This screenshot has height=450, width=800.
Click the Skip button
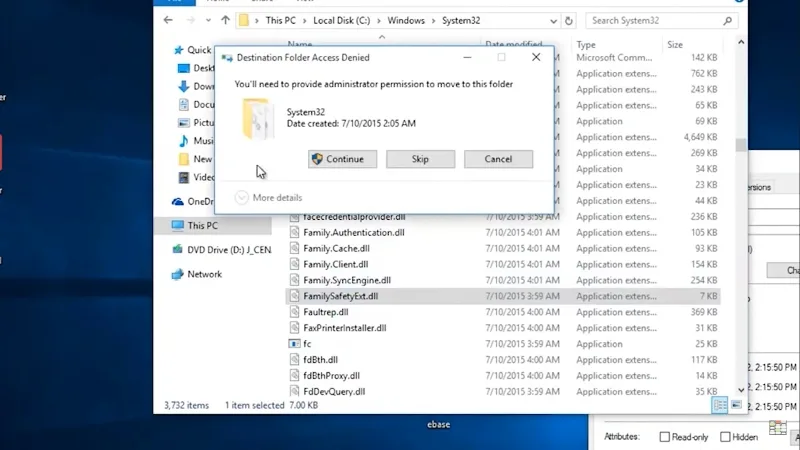pos(420,159)
